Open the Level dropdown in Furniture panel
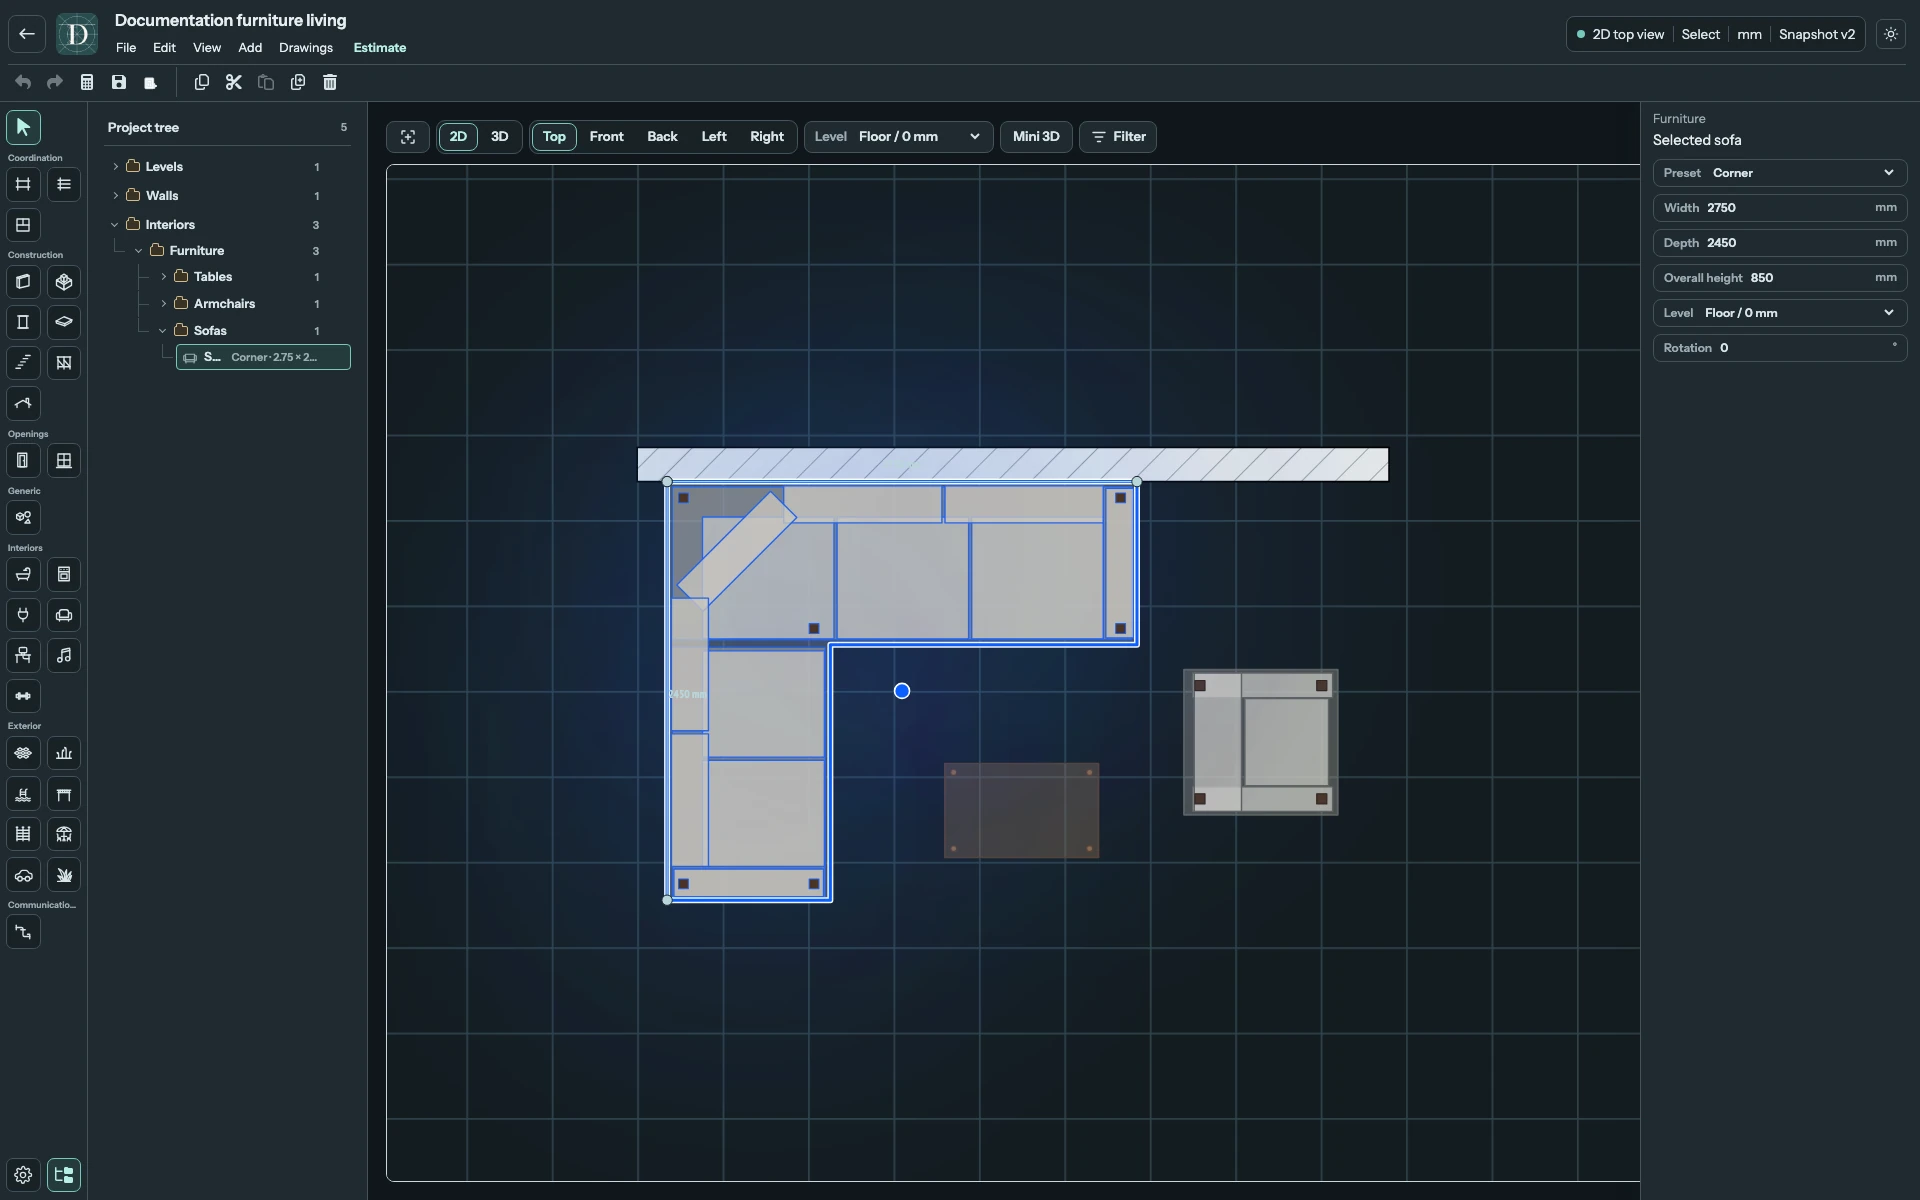This screenshot has height=1200, width=1920. (x=1780, y=313)
